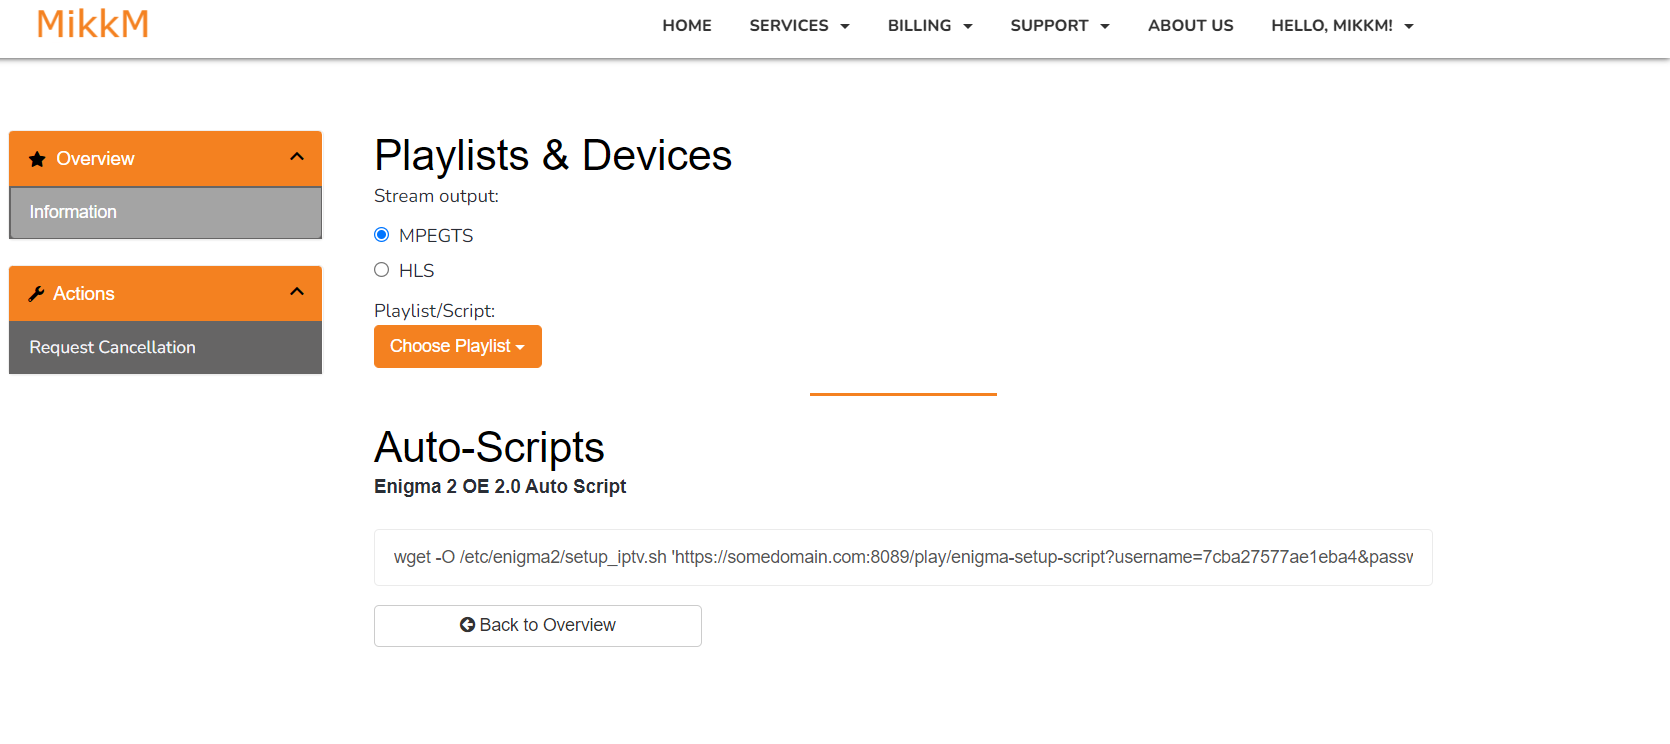Open the Choose Playlist dropdown
The width and height of the screenshot is (1670, 744).
click(x=458, y=346)
